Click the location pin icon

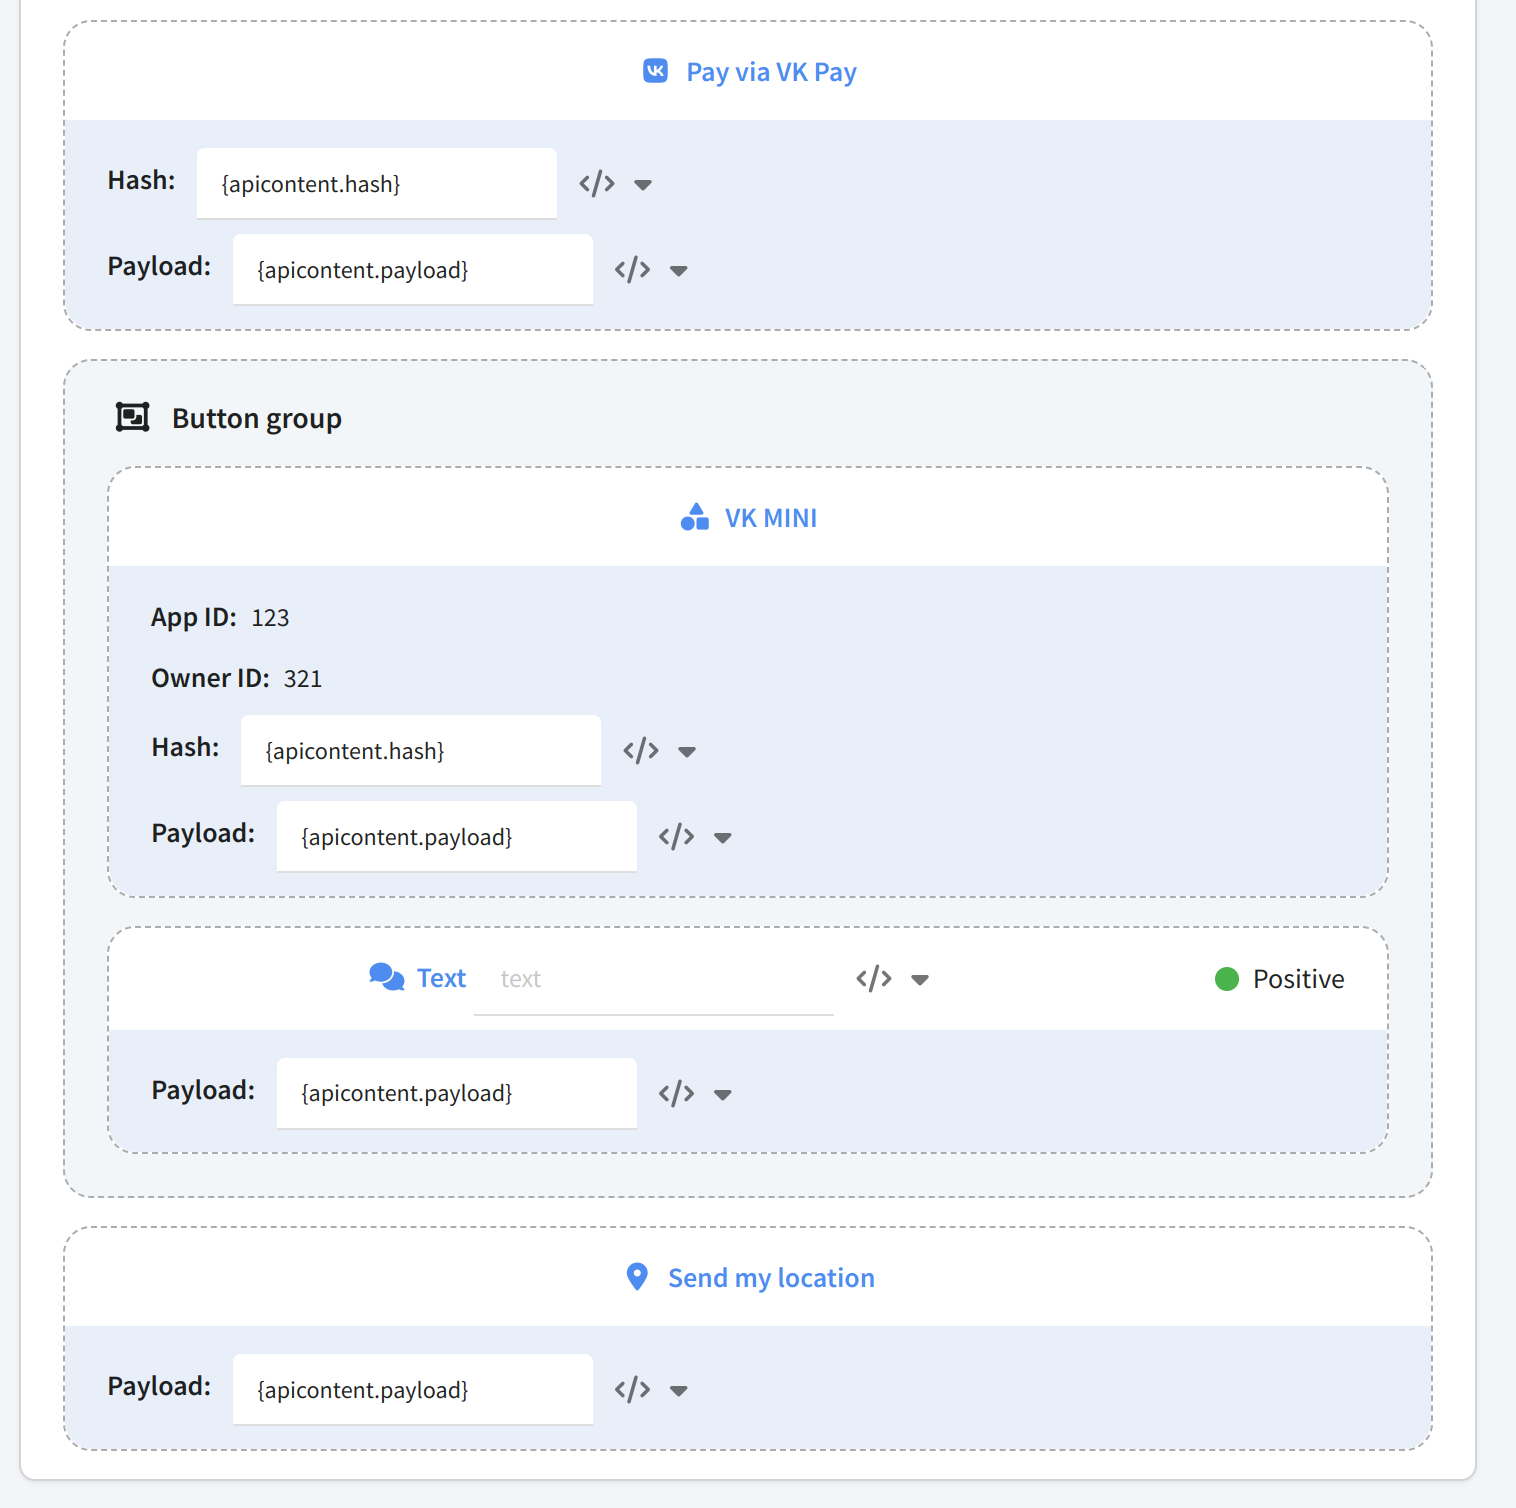click(637, 1277)
